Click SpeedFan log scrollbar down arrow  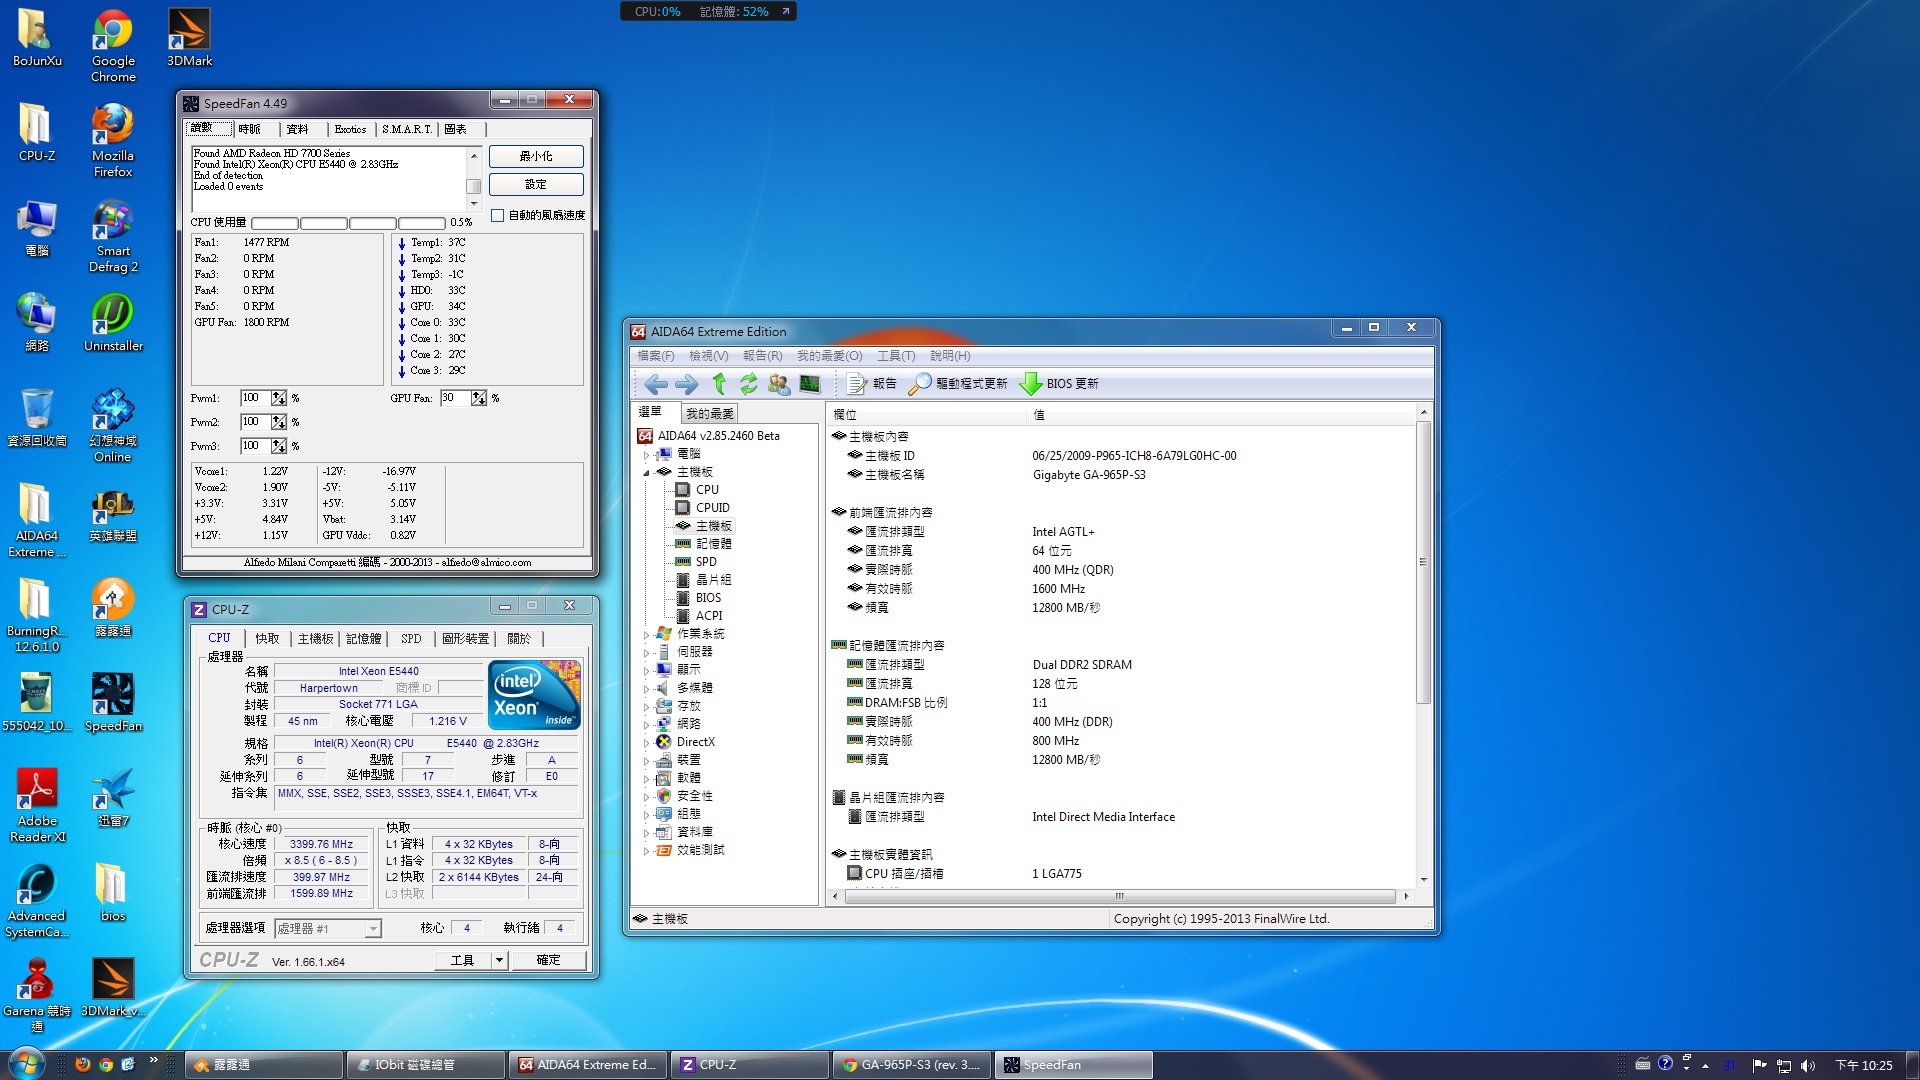pos(474,204)
